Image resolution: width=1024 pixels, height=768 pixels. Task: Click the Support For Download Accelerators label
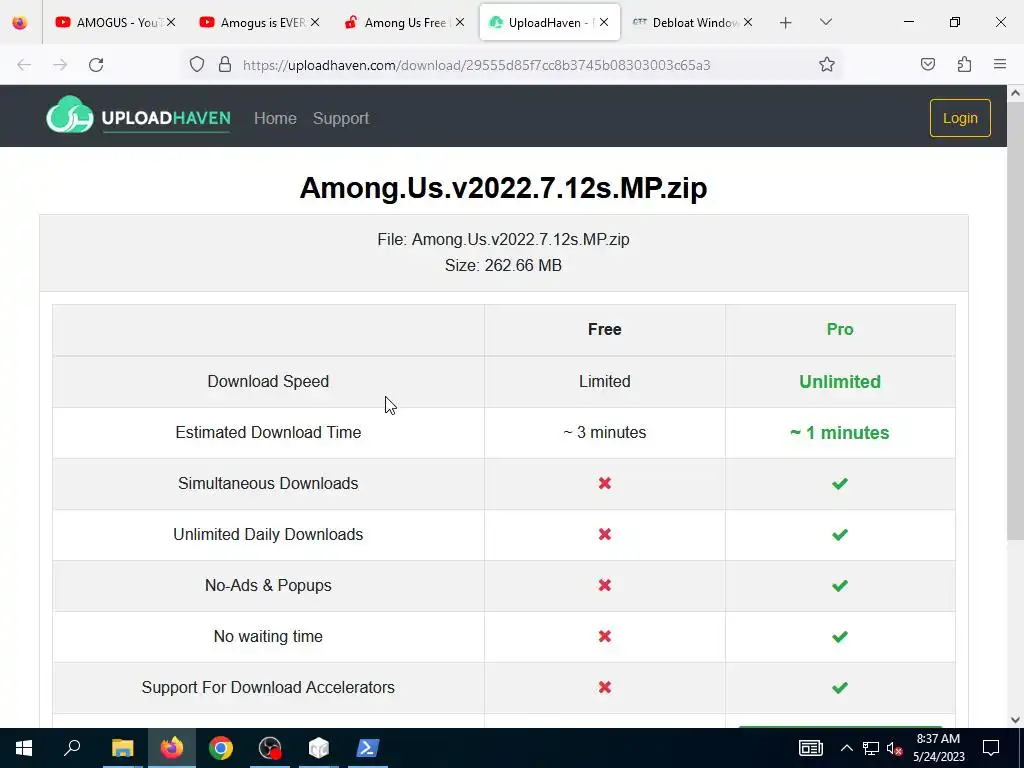[x=268, y=687]
